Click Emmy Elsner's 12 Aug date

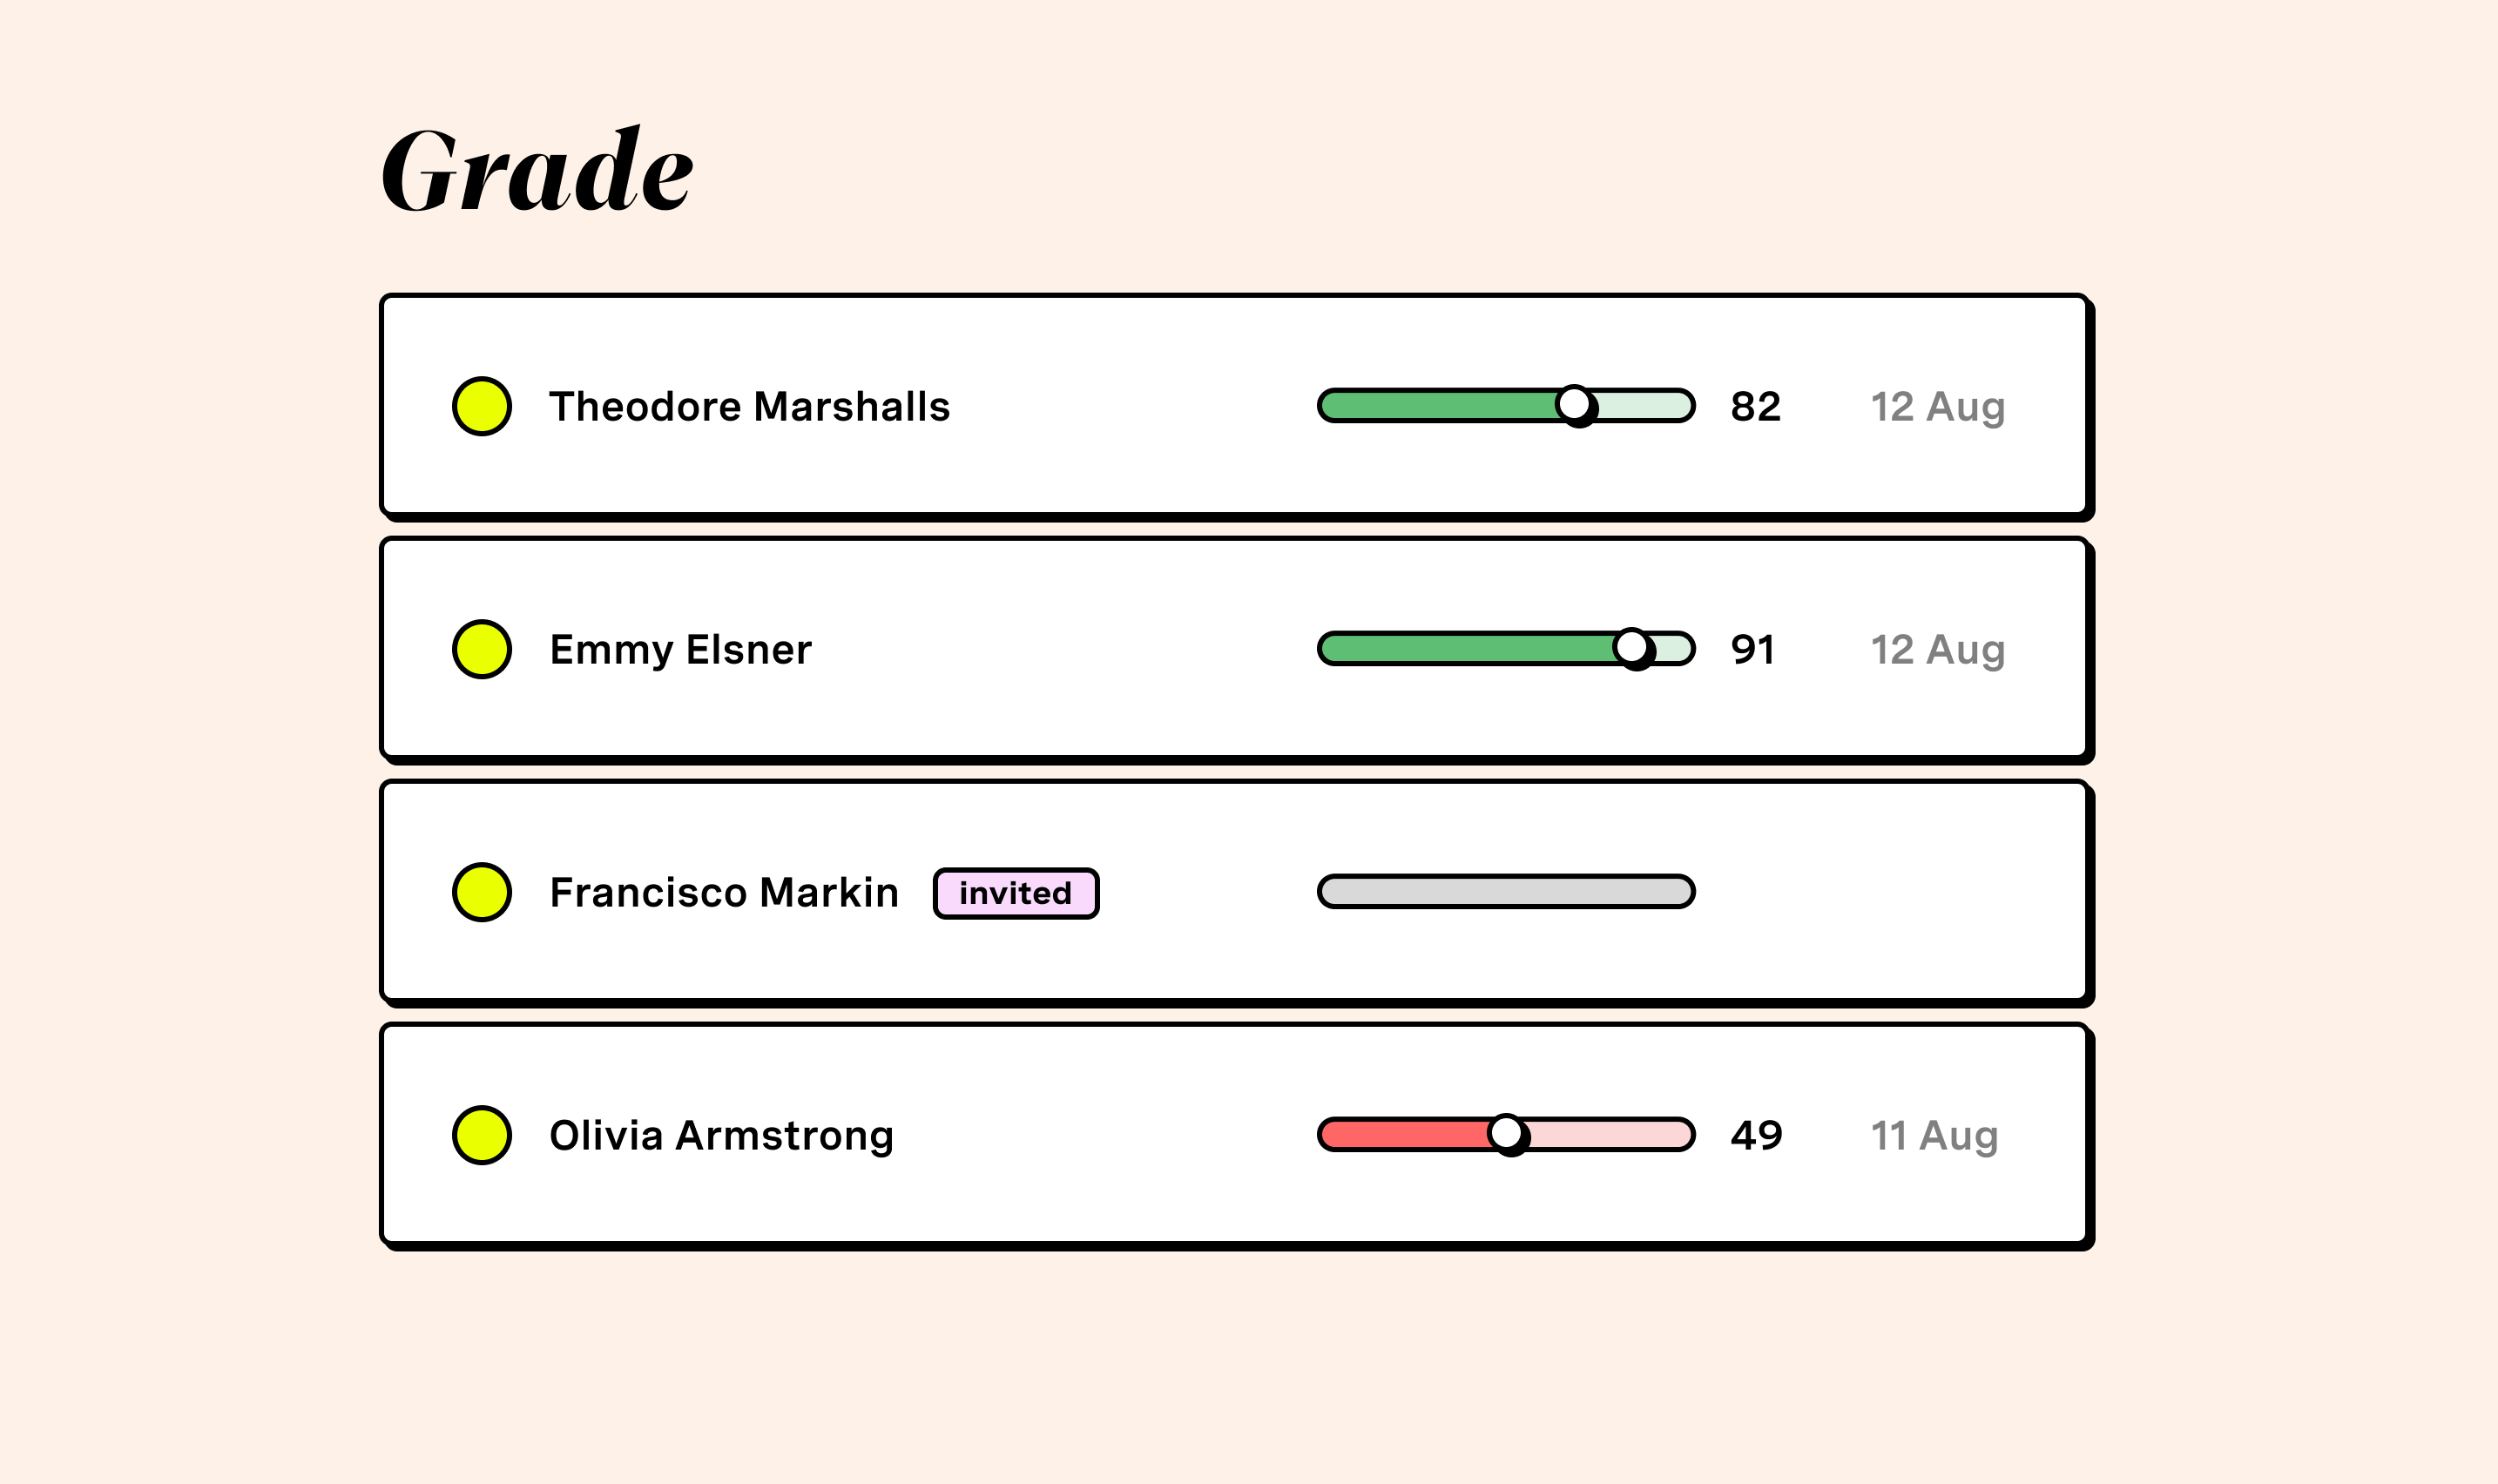click(x=1938, y=650)
